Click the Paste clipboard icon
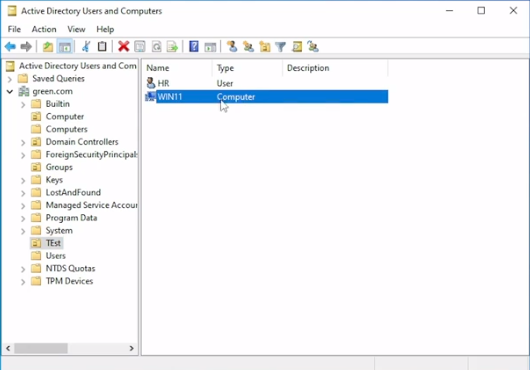The image size is (530, 370). (102, 46)
